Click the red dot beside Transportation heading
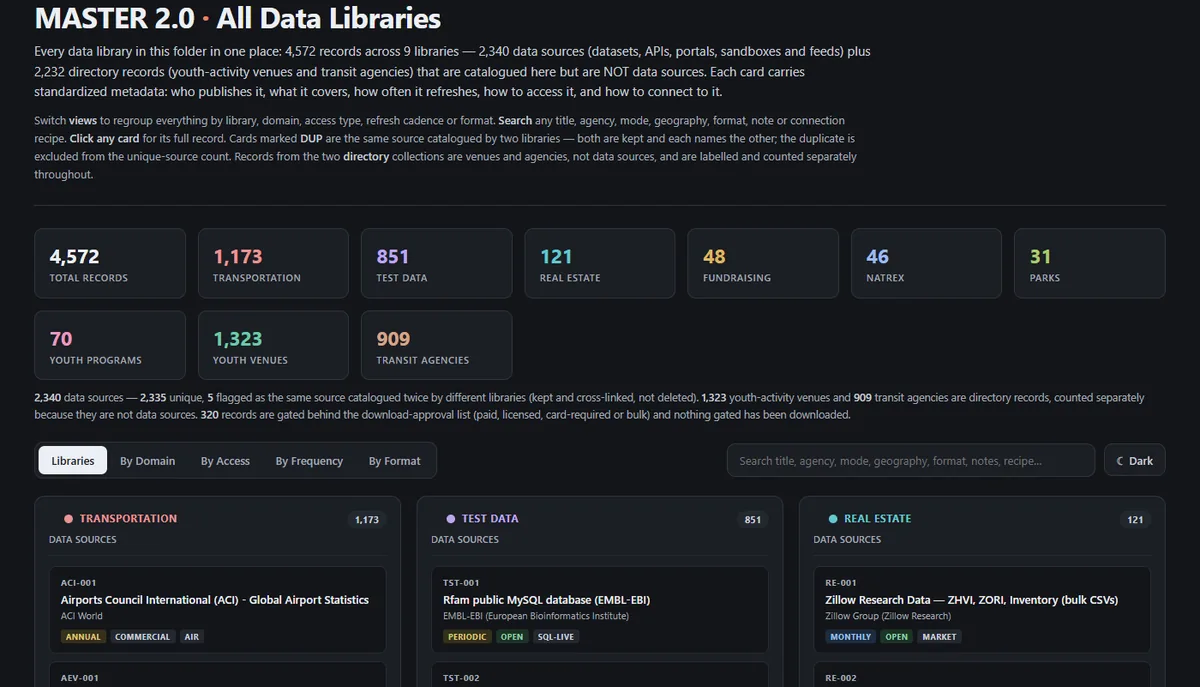This screenshot has width=1200, height=687. pyautogui.click(x=69, y=519)
